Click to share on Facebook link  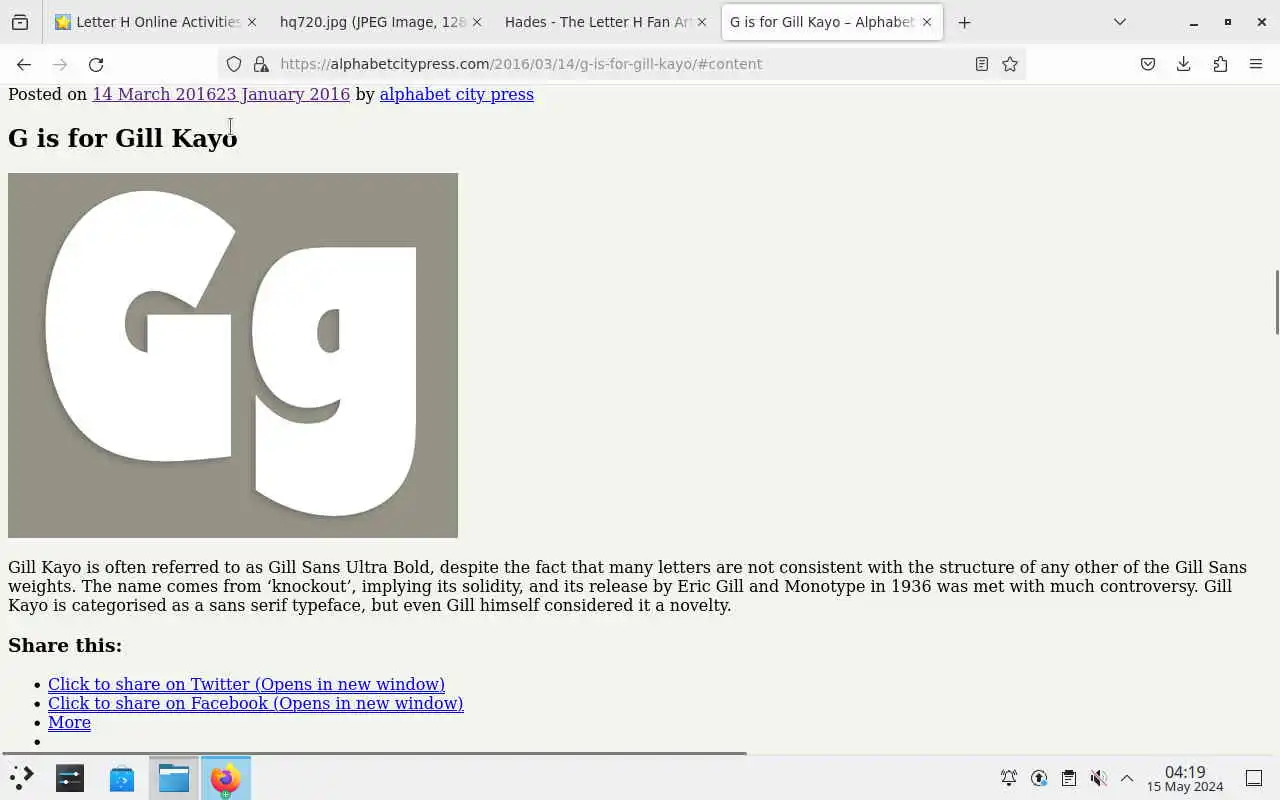coord(256,703)
